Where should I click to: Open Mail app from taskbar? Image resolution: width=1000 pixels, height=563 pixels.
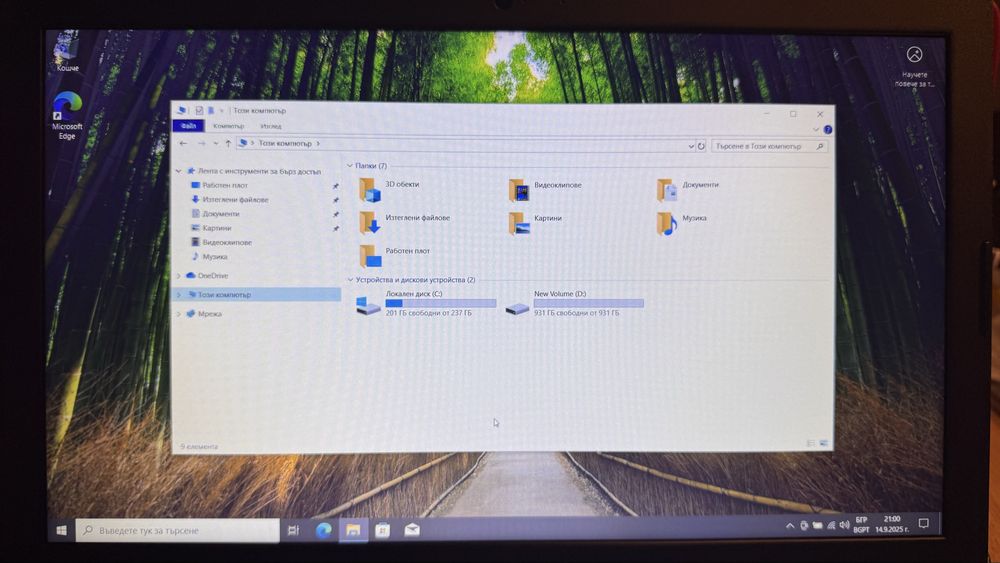(x=412, y=530)
